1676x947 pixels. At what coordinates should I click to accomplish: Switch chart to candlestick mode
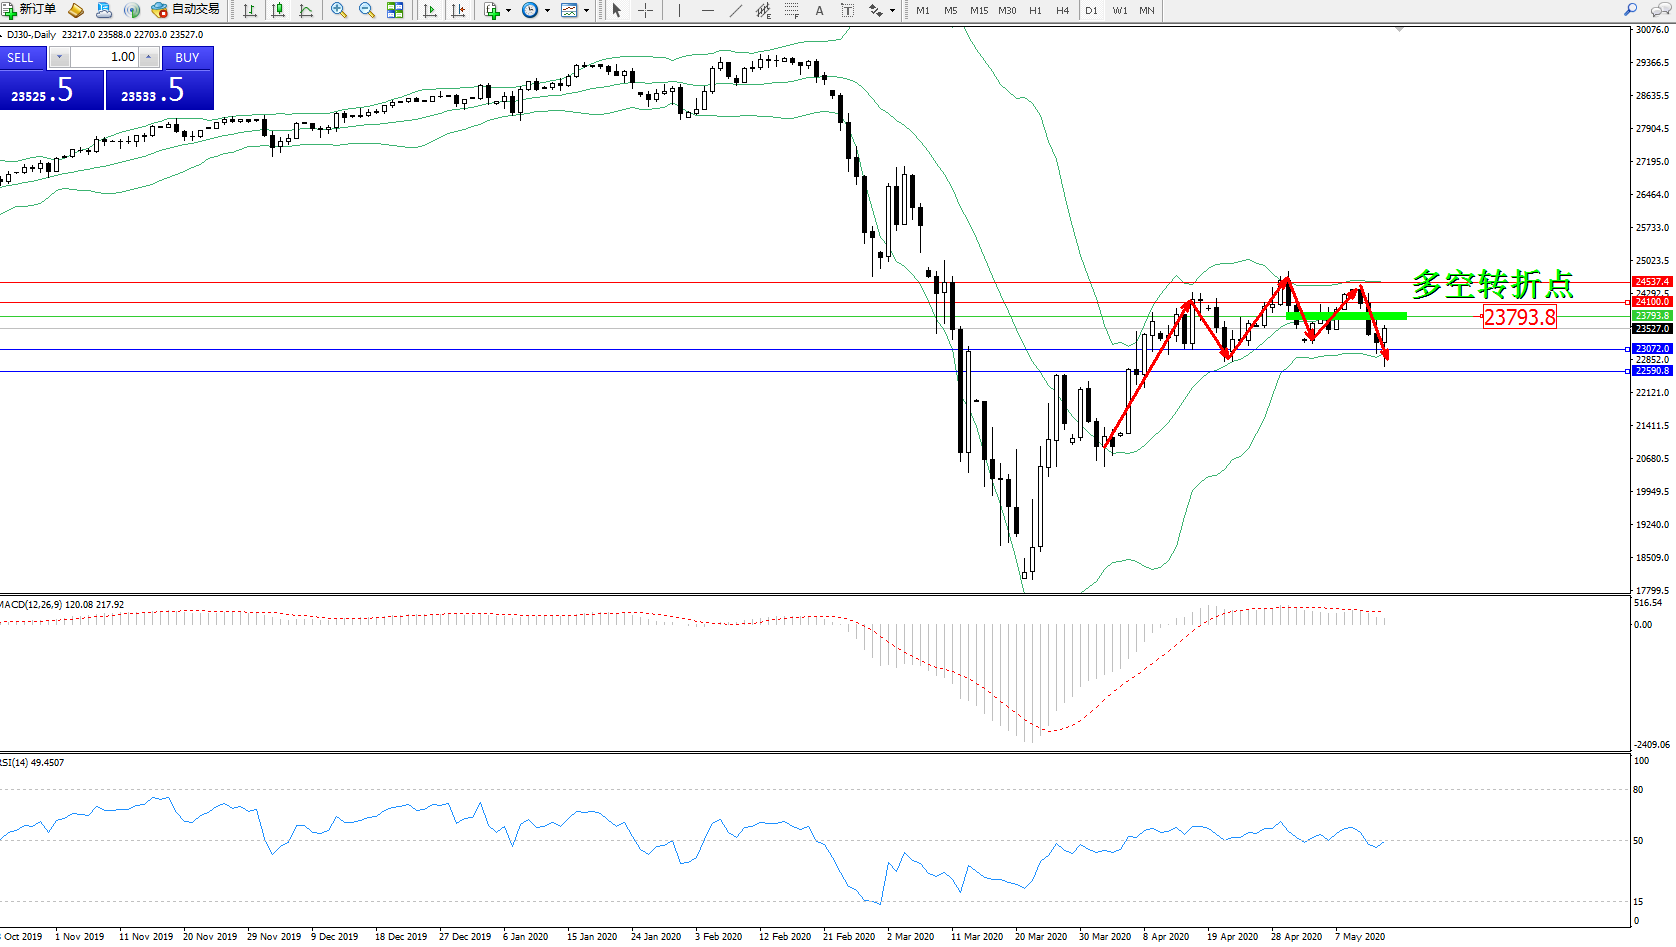pyautogui.click(x=278, y=10)
